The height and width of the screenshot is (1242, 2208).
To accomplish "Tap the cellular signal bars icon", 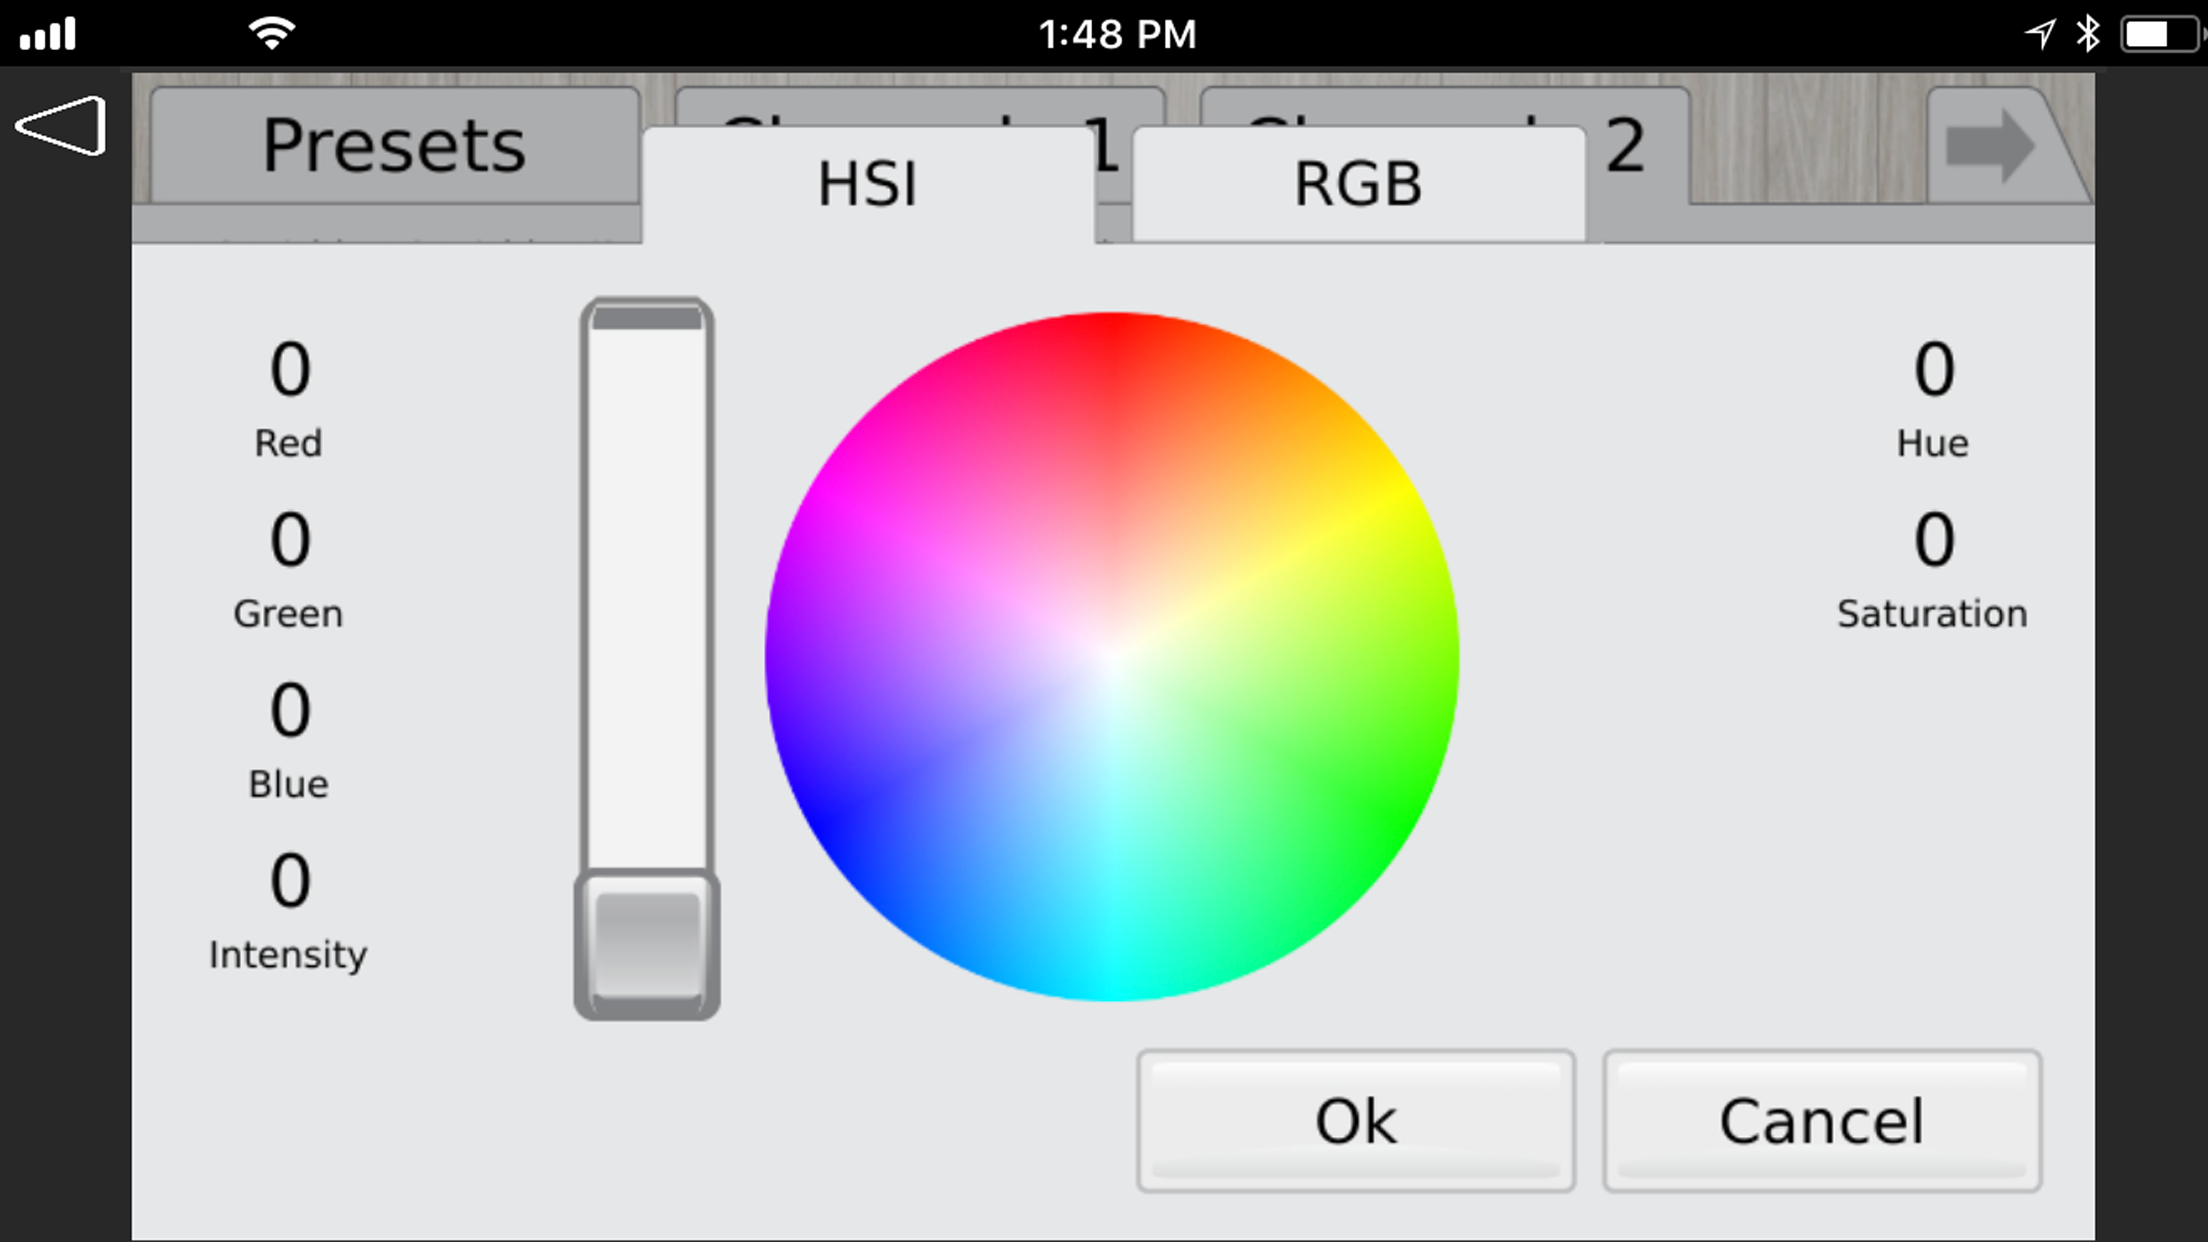I will (x=47, y=34).
